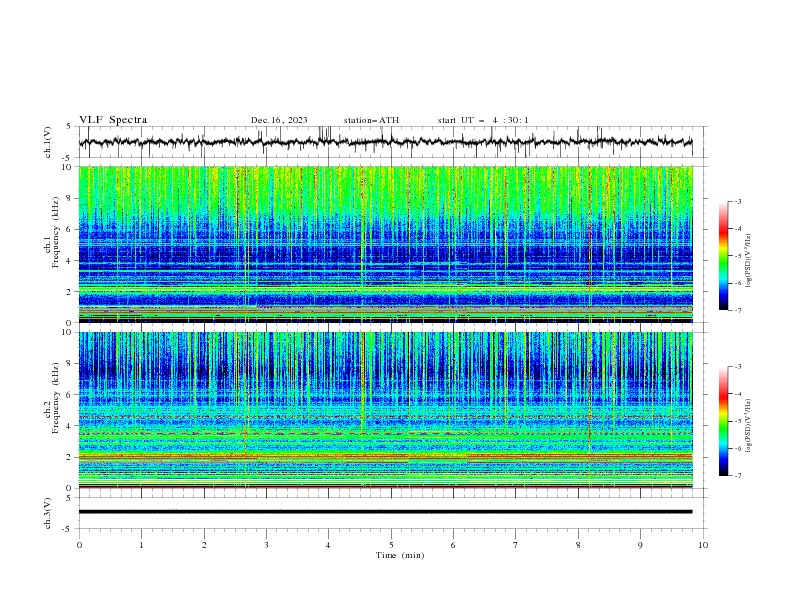Click time axis tick label '3'
The height and width of the screenshot is (612, 792).
tap(266, 545)
